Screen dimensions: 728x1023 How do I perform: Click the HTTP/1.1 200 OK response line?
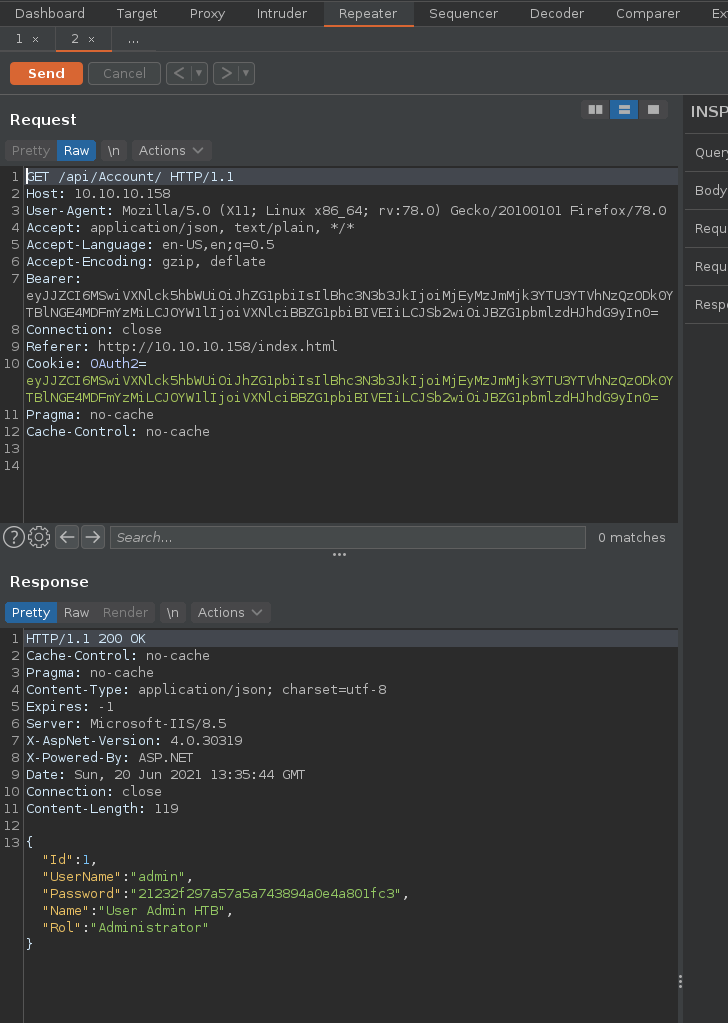pos(86,639)
